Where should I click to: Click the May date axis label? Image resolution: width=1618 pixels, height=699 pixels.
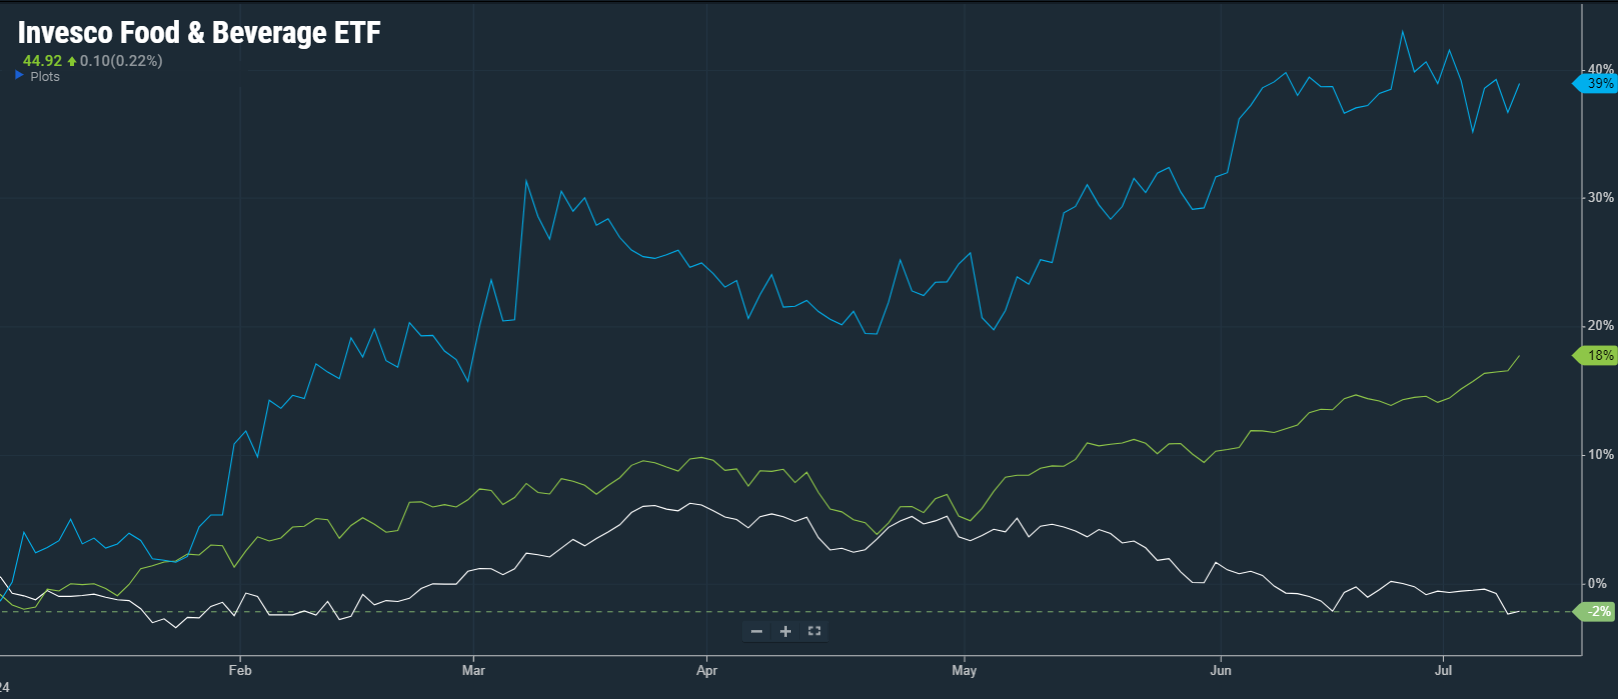(x=964, y=670)
